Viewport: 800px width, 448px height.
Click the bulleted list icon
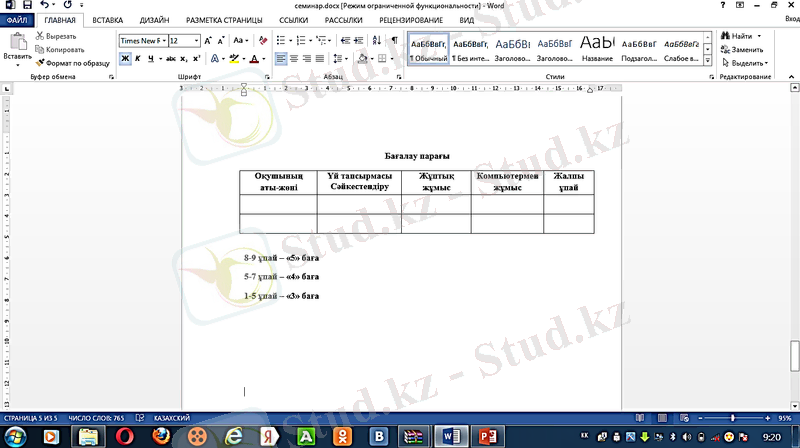click(281, 40)
